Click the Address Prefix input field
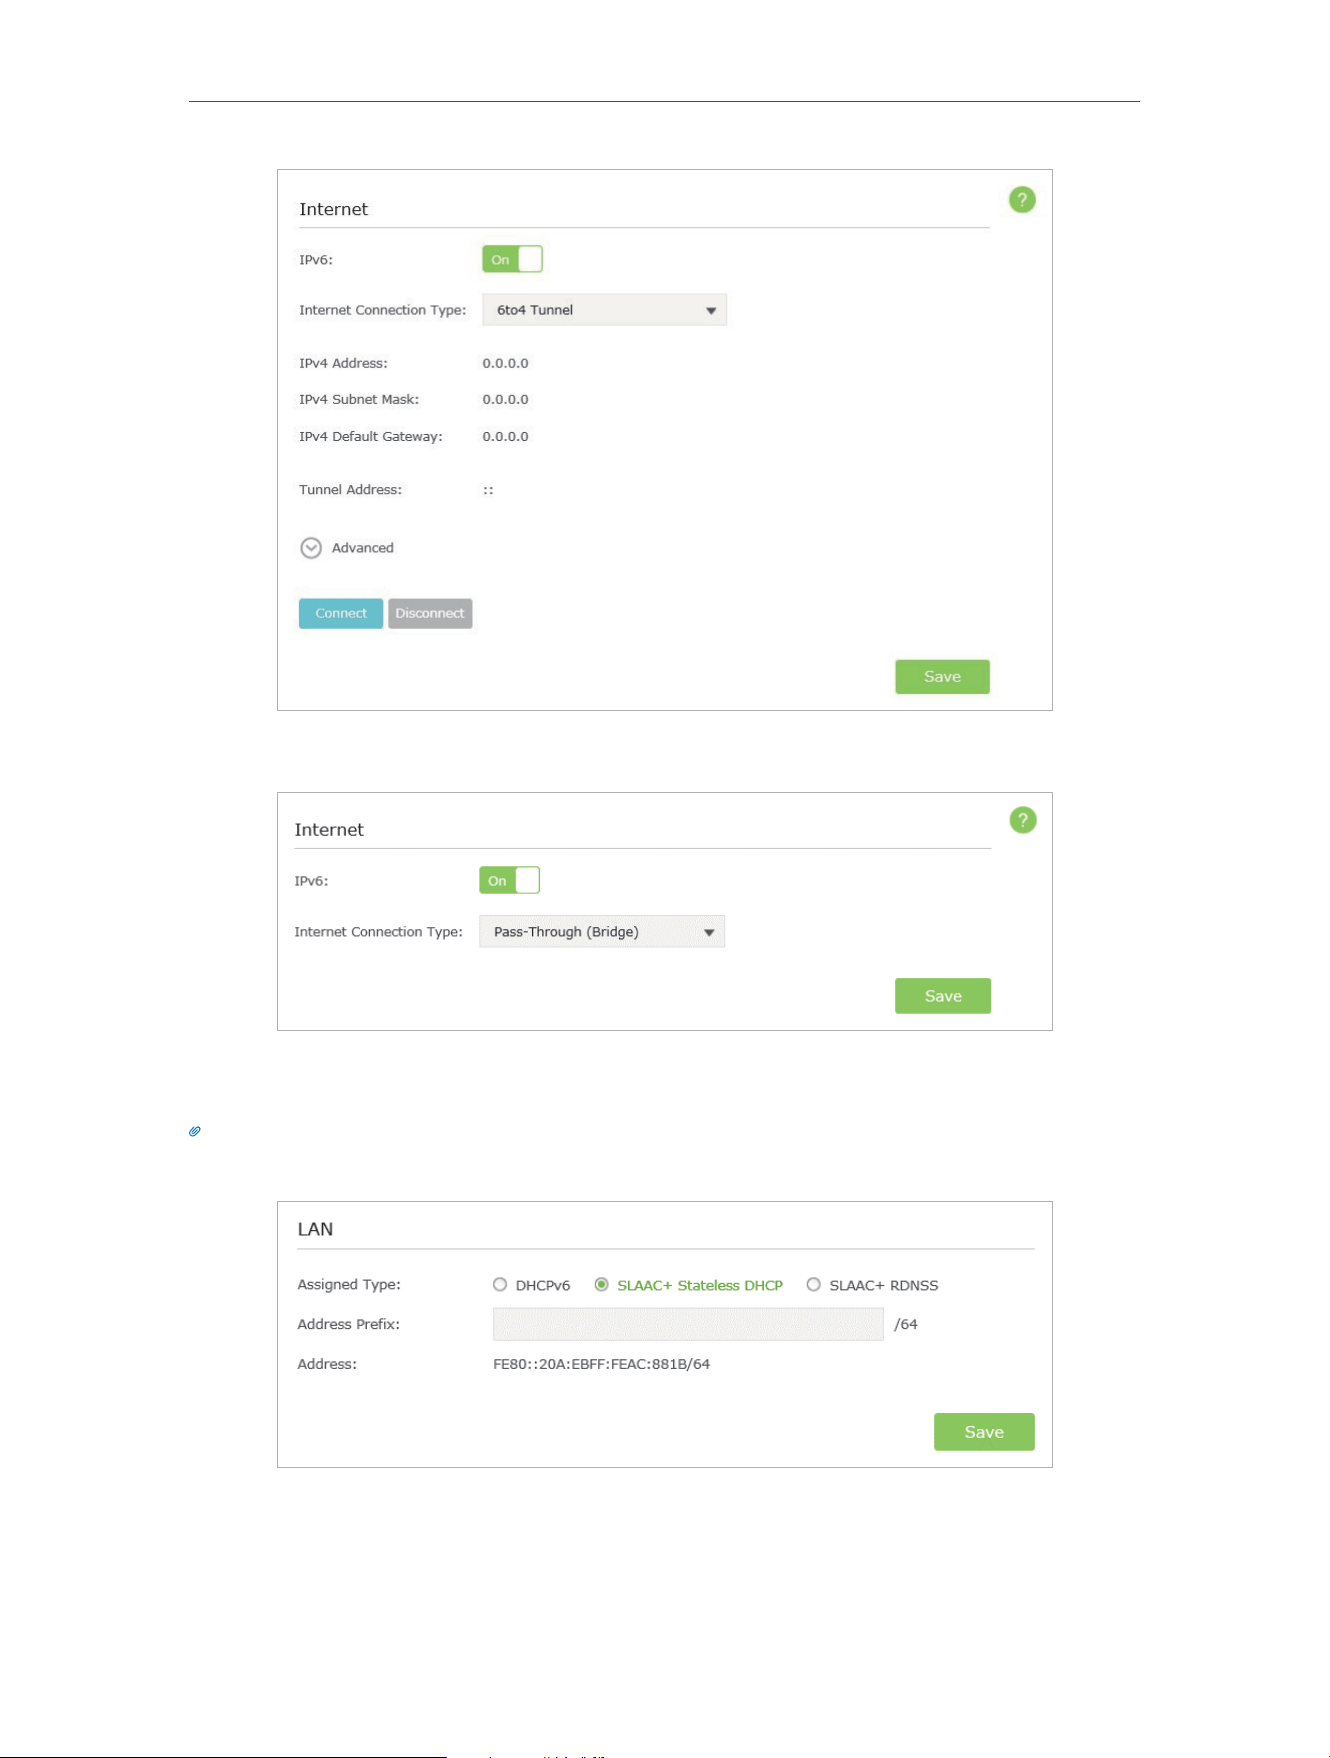 pyautogui.click(x=688, y=1324)
